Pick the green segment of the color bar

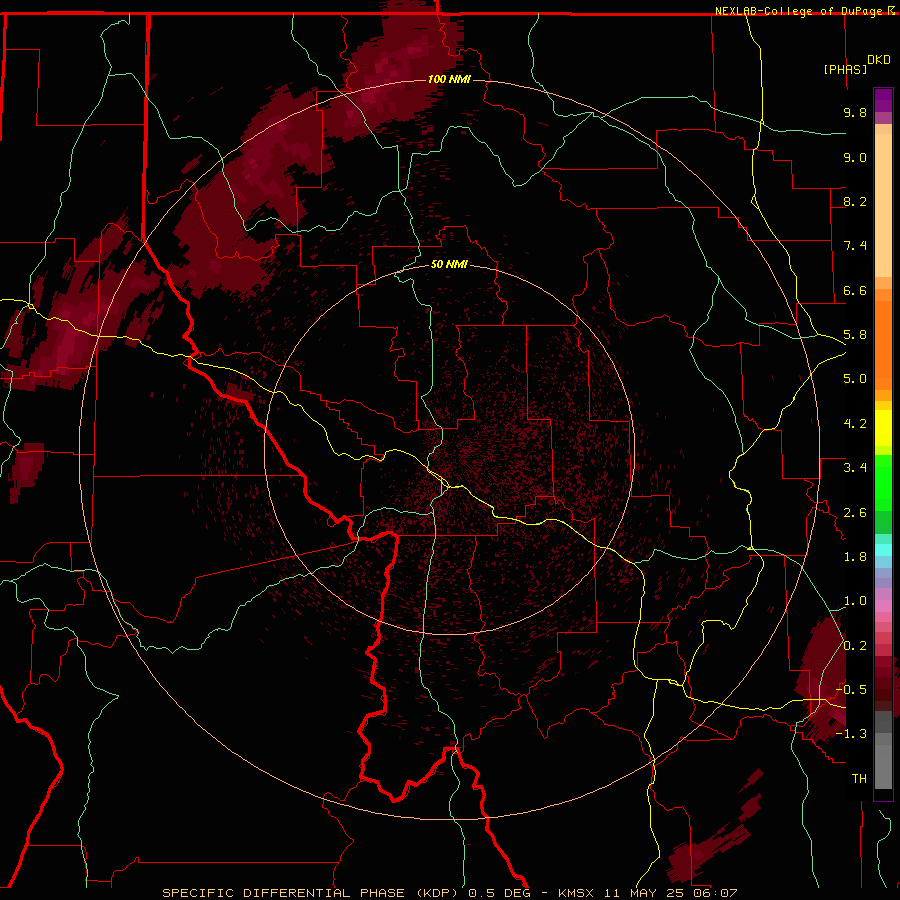pos(883,482)
